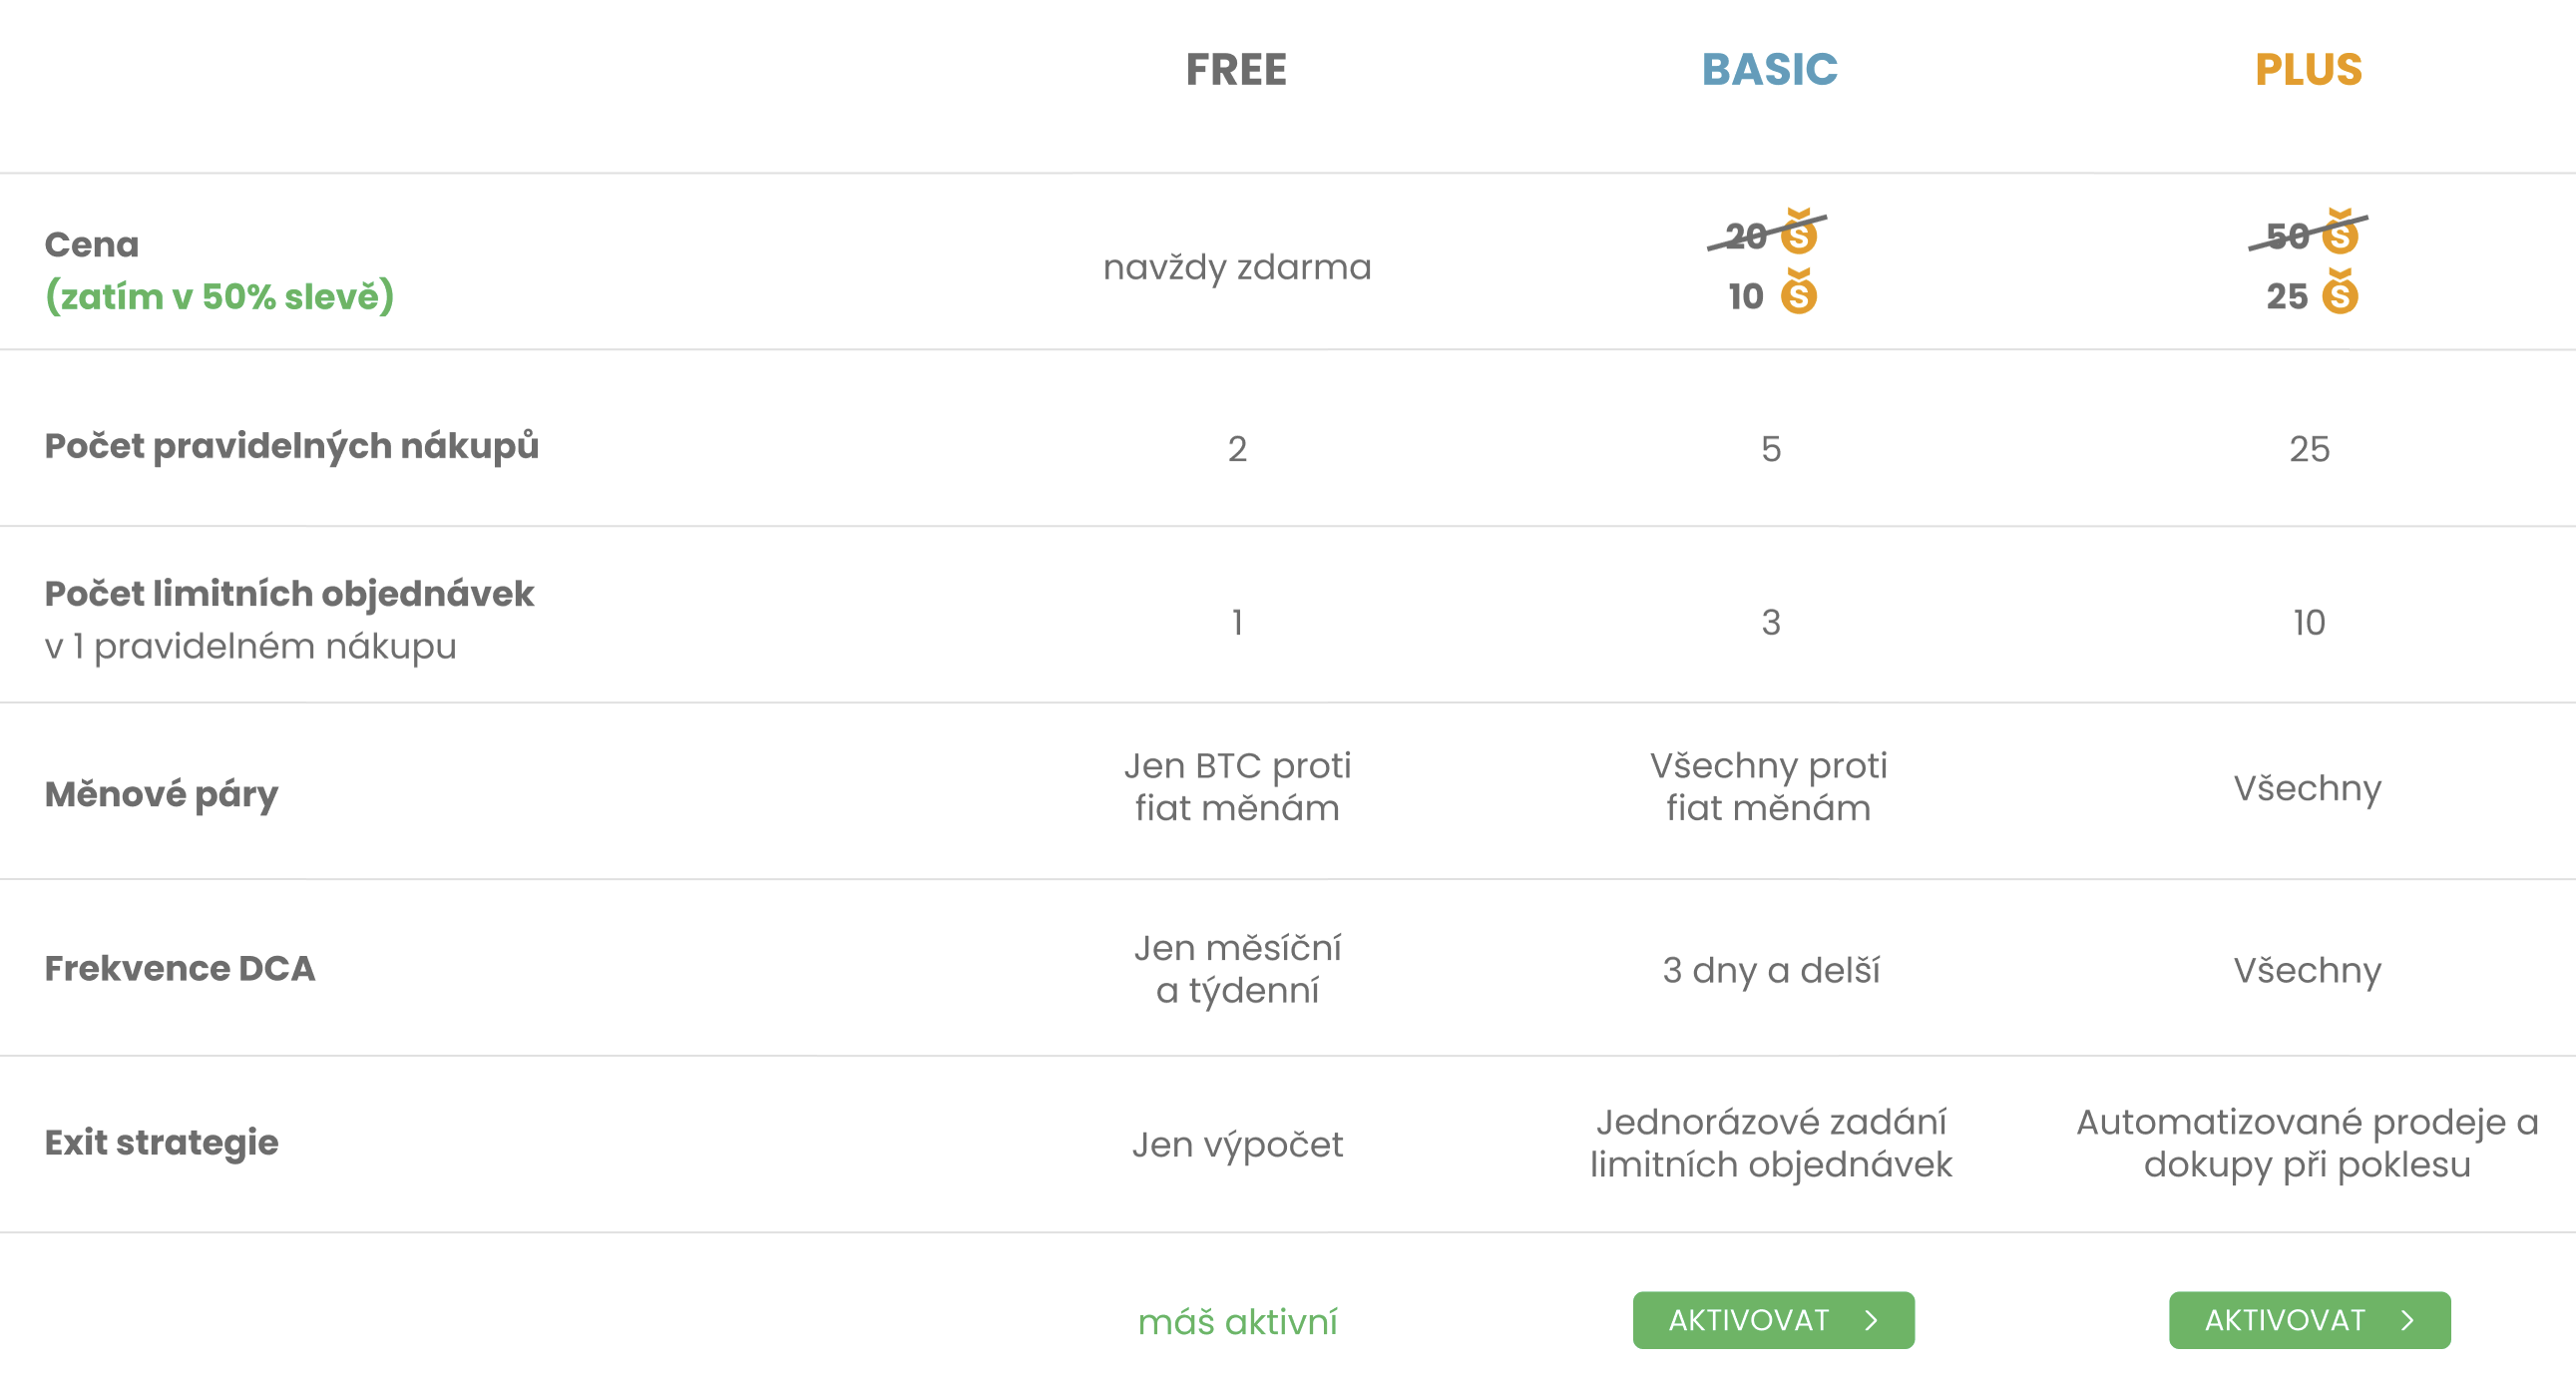The image size is (2576, 1384).
Task: Click the arrow on PLUS Aktivovat button
Action: pyautogui.click(x=2408, y=1320)
